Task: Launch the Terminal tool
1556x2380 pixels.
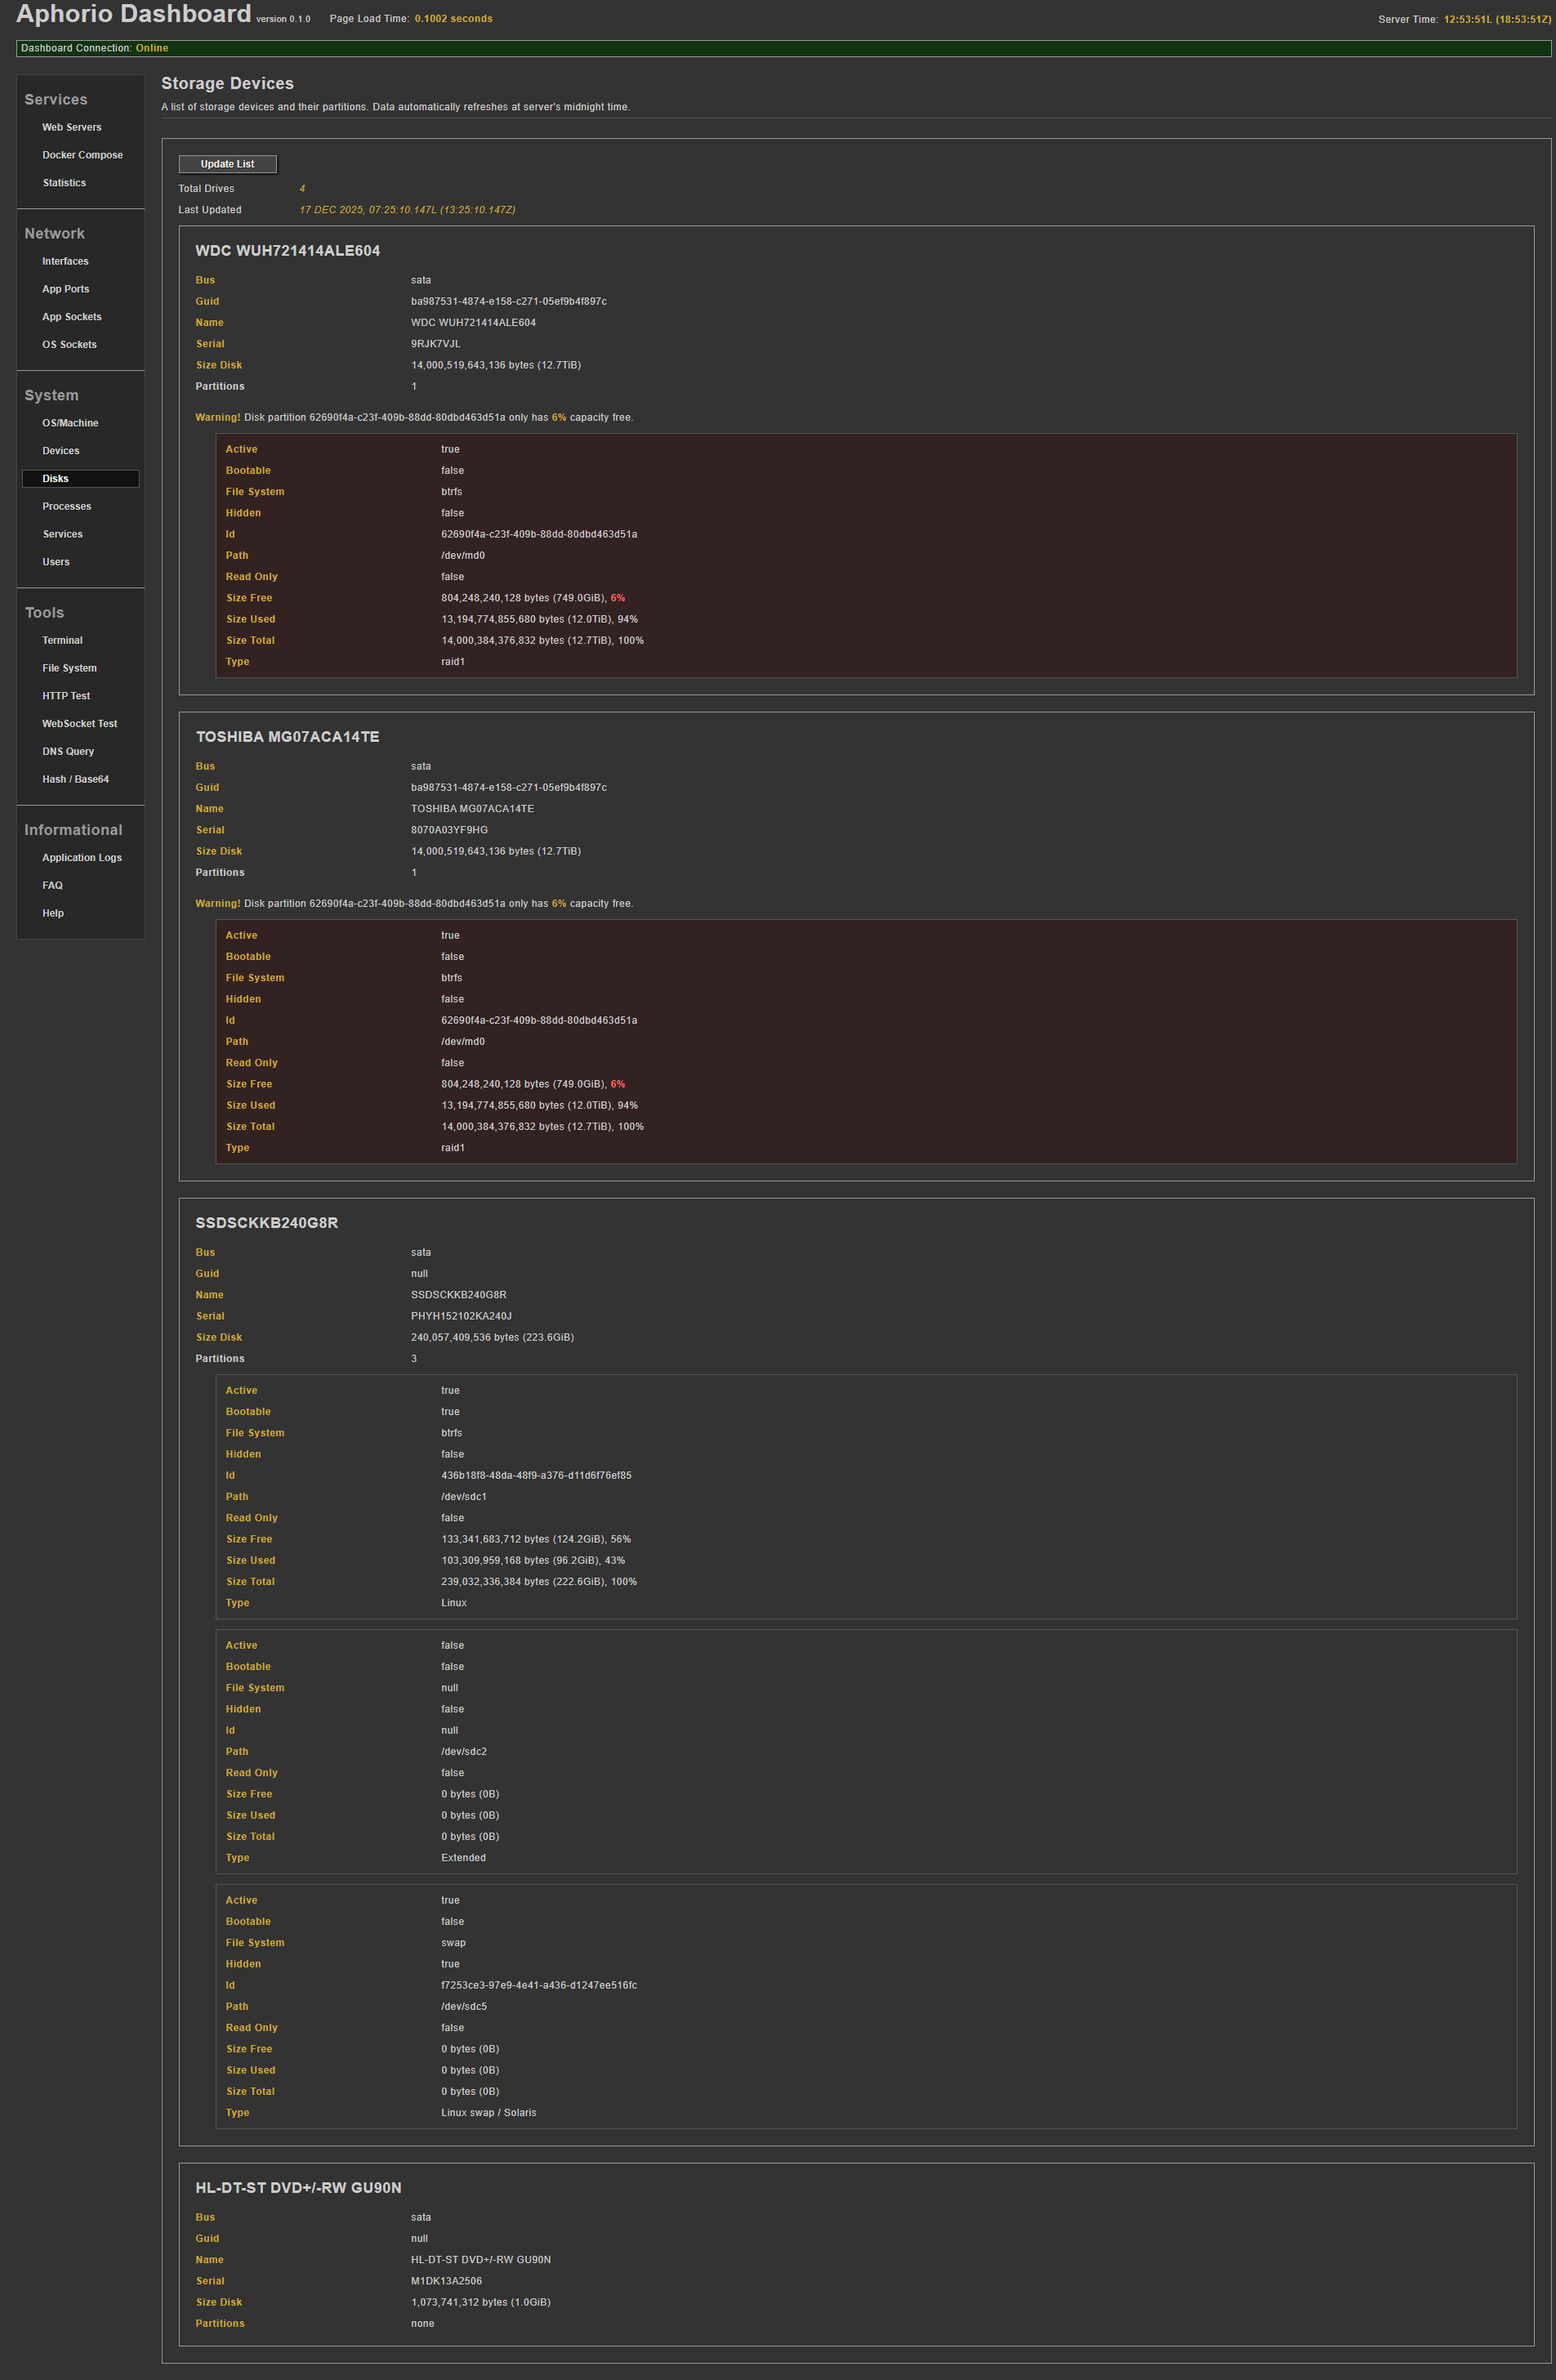Action: [62, 641]
